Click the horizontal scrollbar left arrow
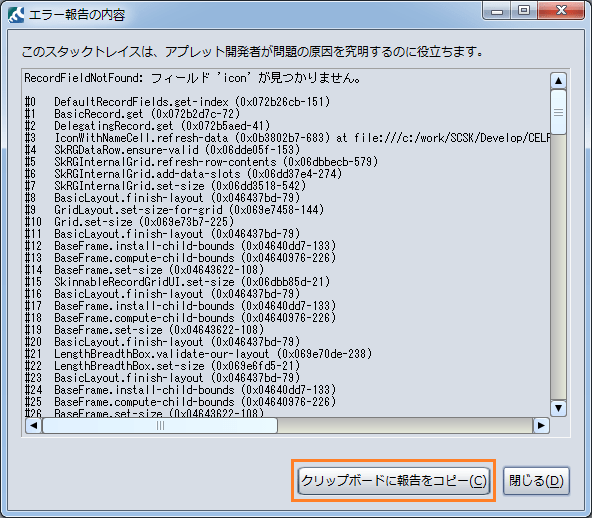This screenshot has height=518, width=592. (x=34, y=426)
